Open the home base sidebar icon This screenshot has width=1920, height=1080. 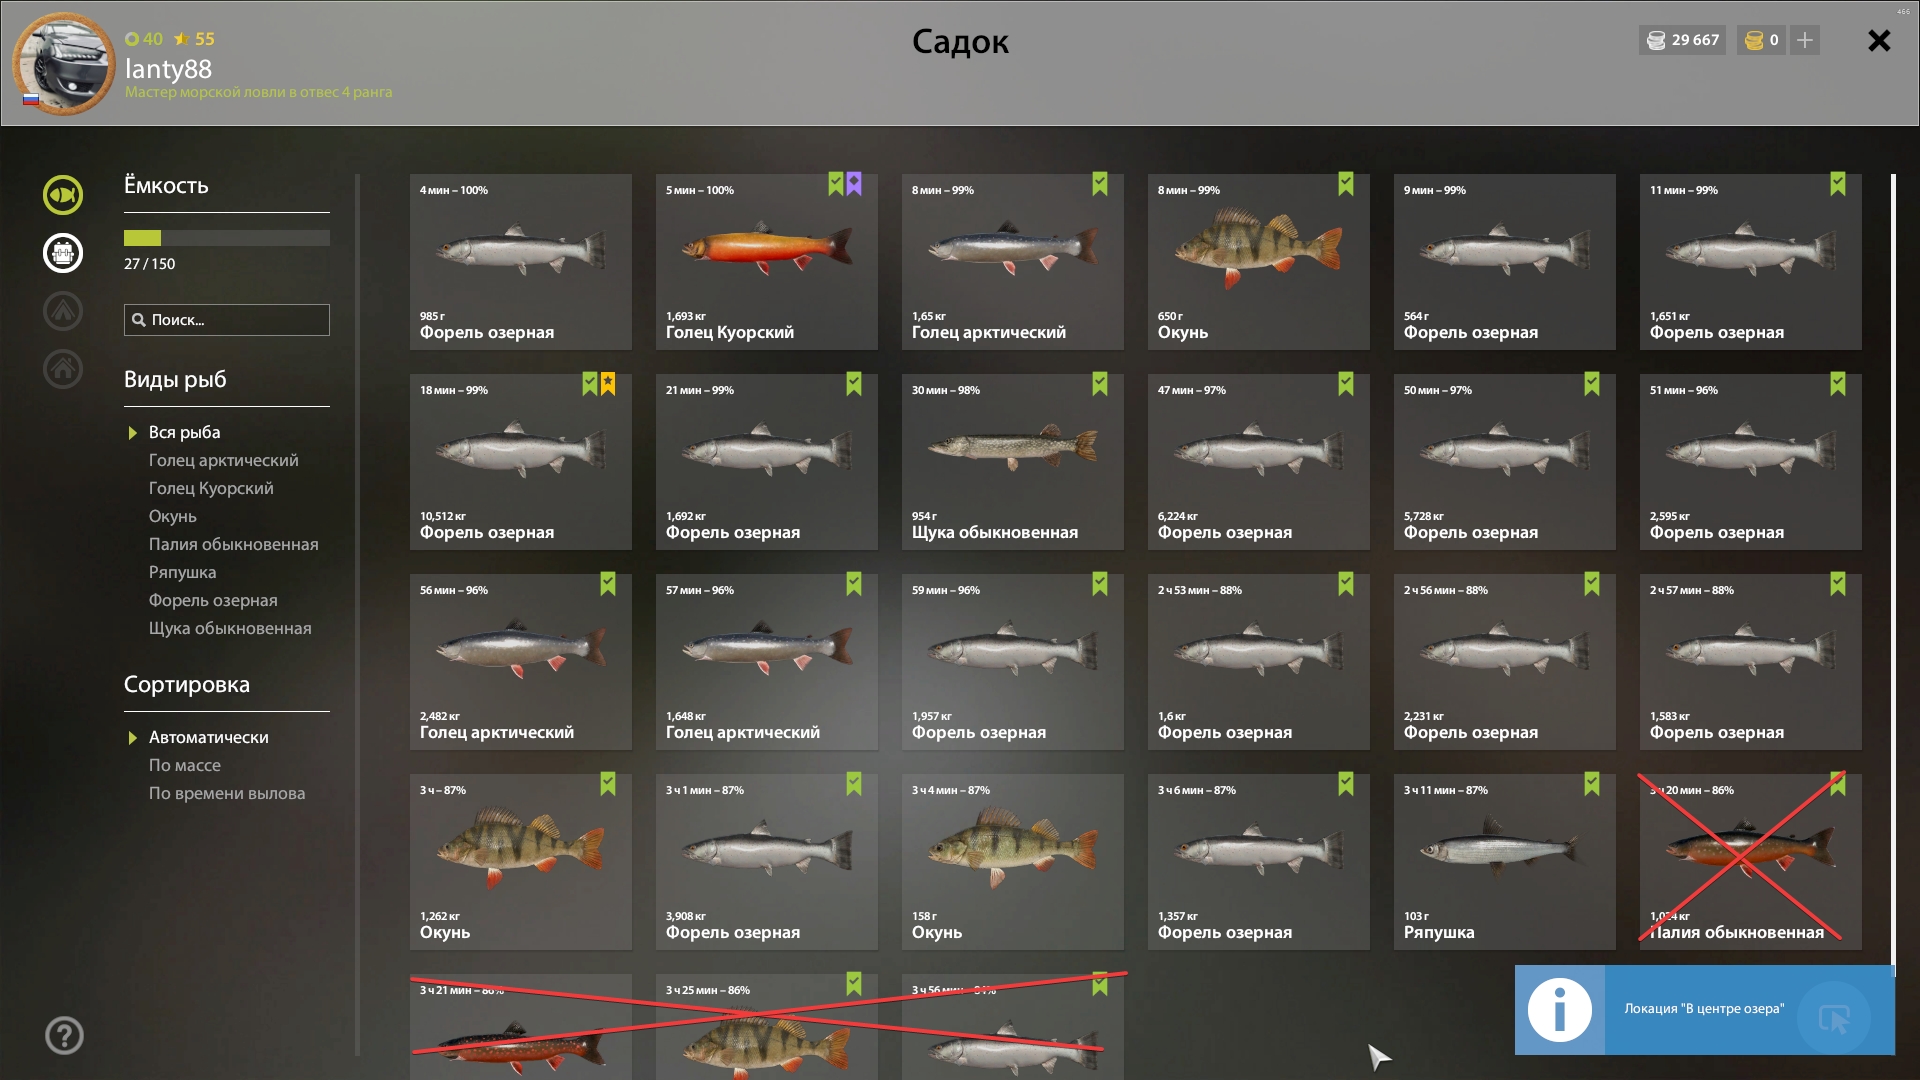tap(63, 369)
